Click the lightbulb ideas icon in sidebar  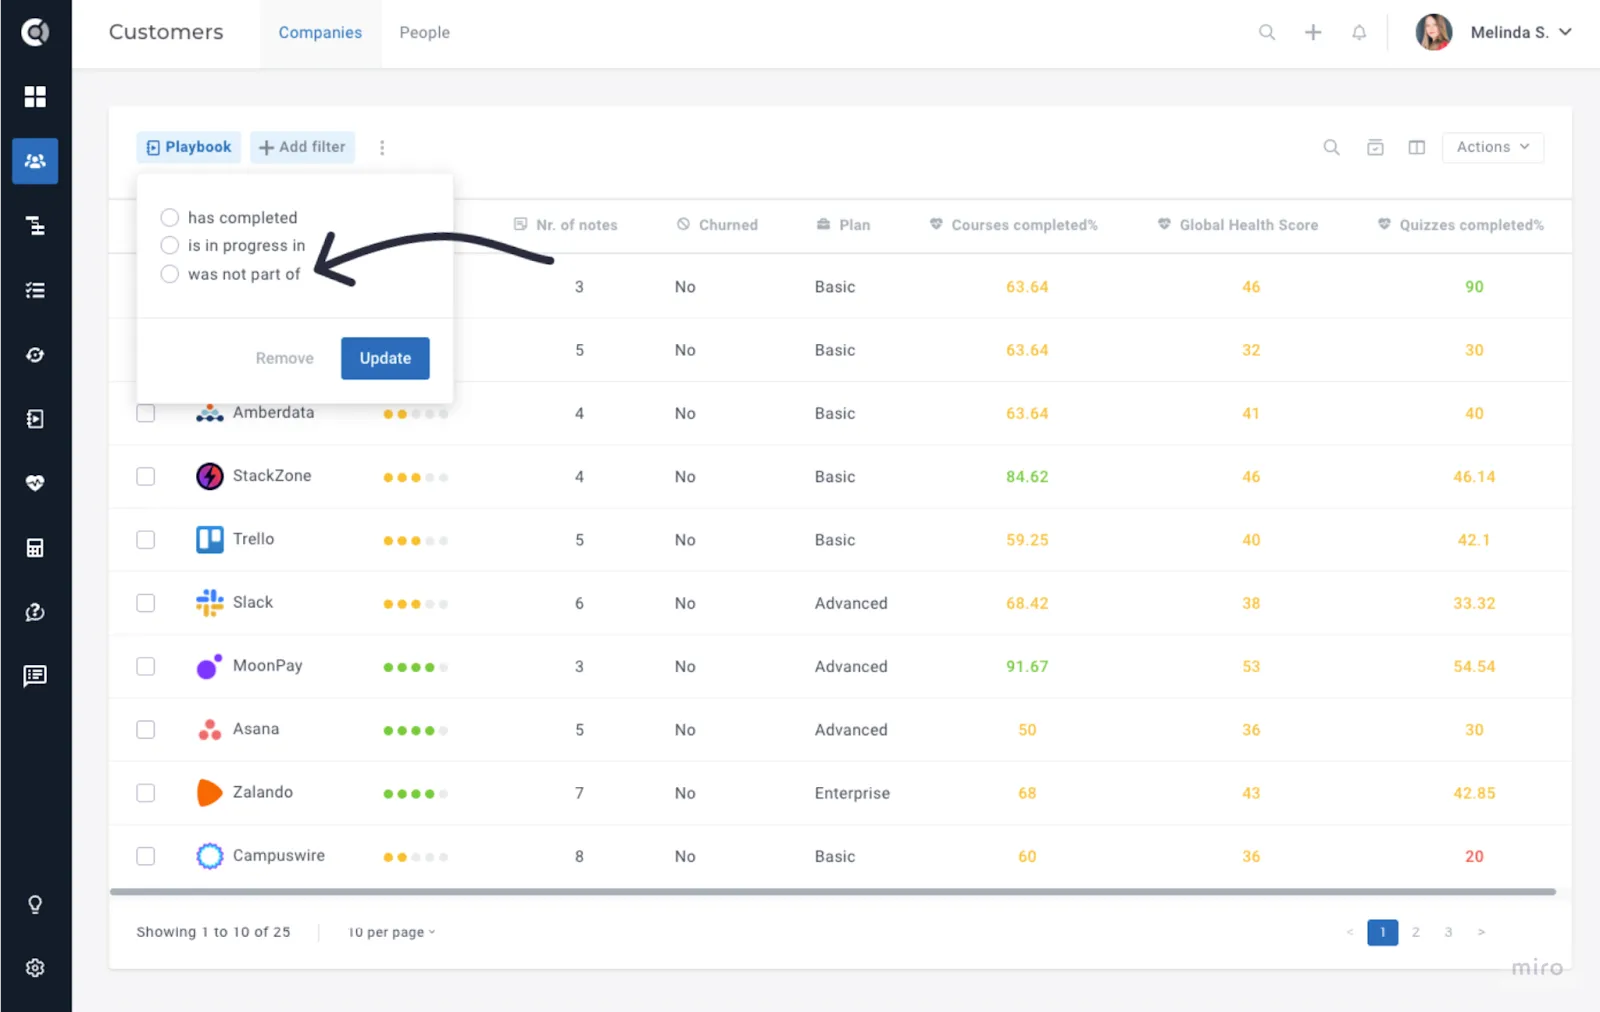35,905
